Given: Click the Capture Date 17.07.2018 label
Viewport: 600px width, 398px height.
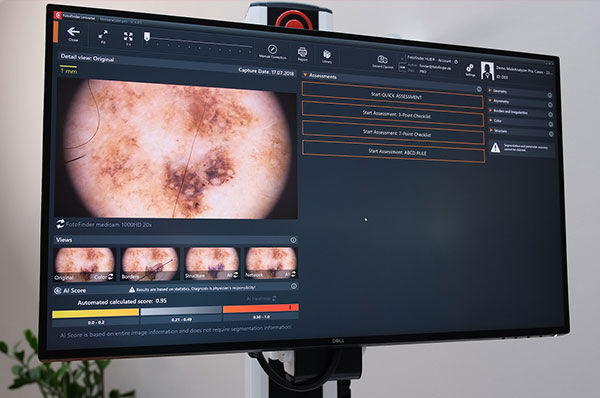Looking at the screenshot, I should 266,71.
